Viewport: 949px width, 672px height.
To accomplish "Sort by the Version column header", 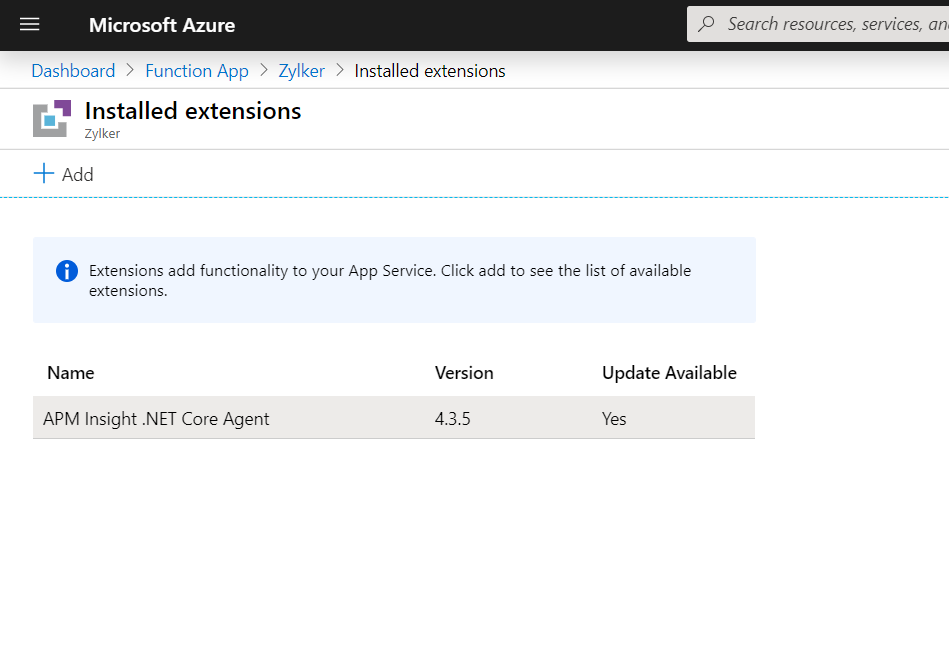I will (x=464, y=373).
